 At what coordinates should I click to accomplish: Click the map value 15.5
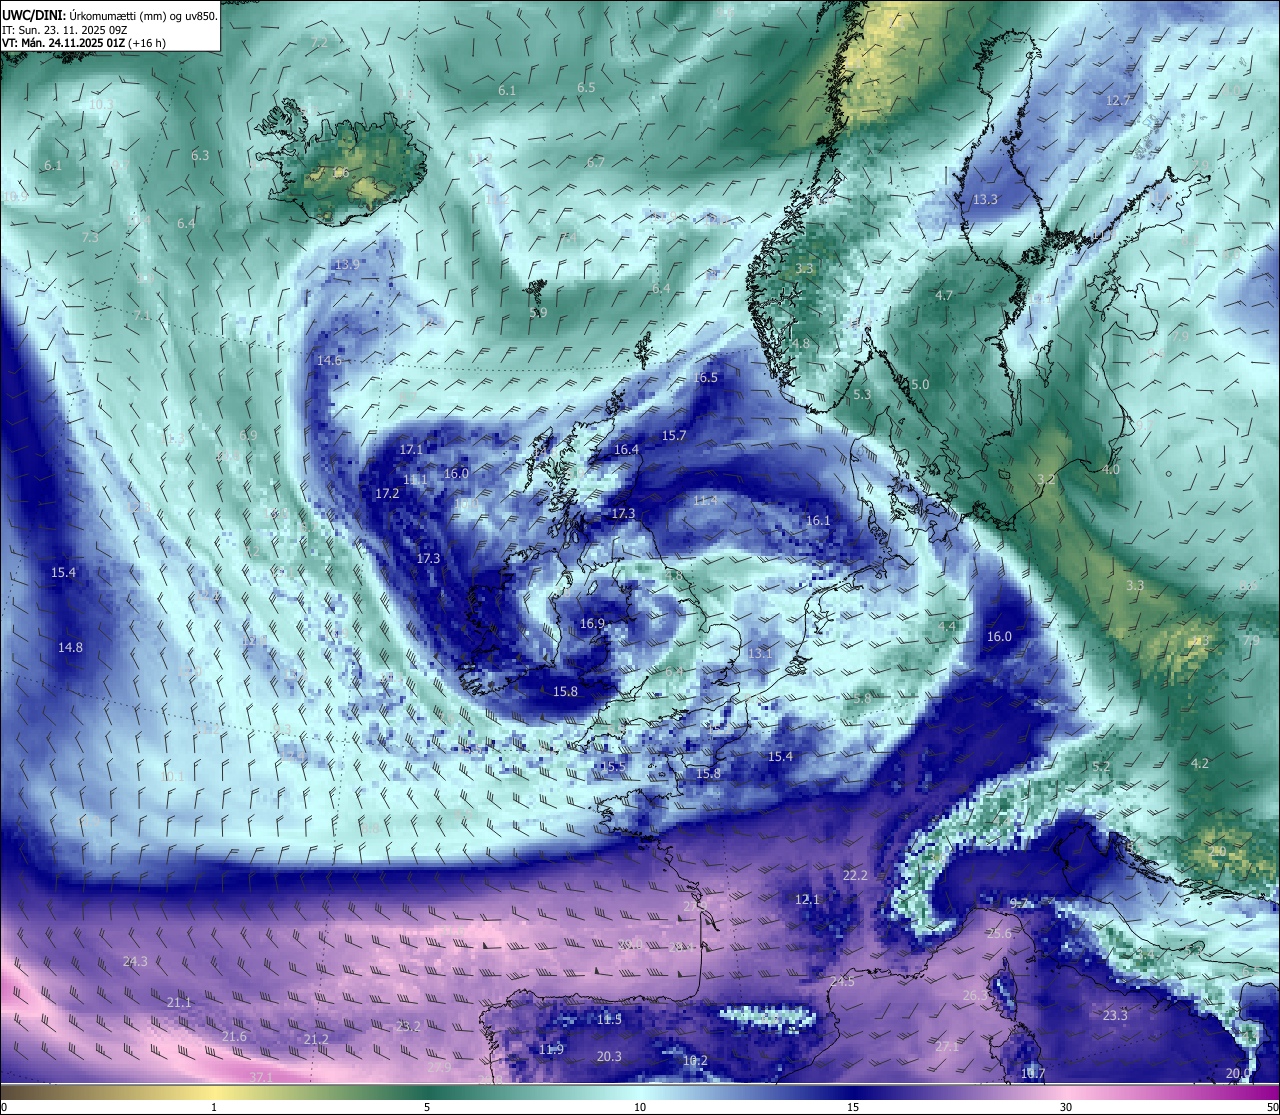(612, 767)
